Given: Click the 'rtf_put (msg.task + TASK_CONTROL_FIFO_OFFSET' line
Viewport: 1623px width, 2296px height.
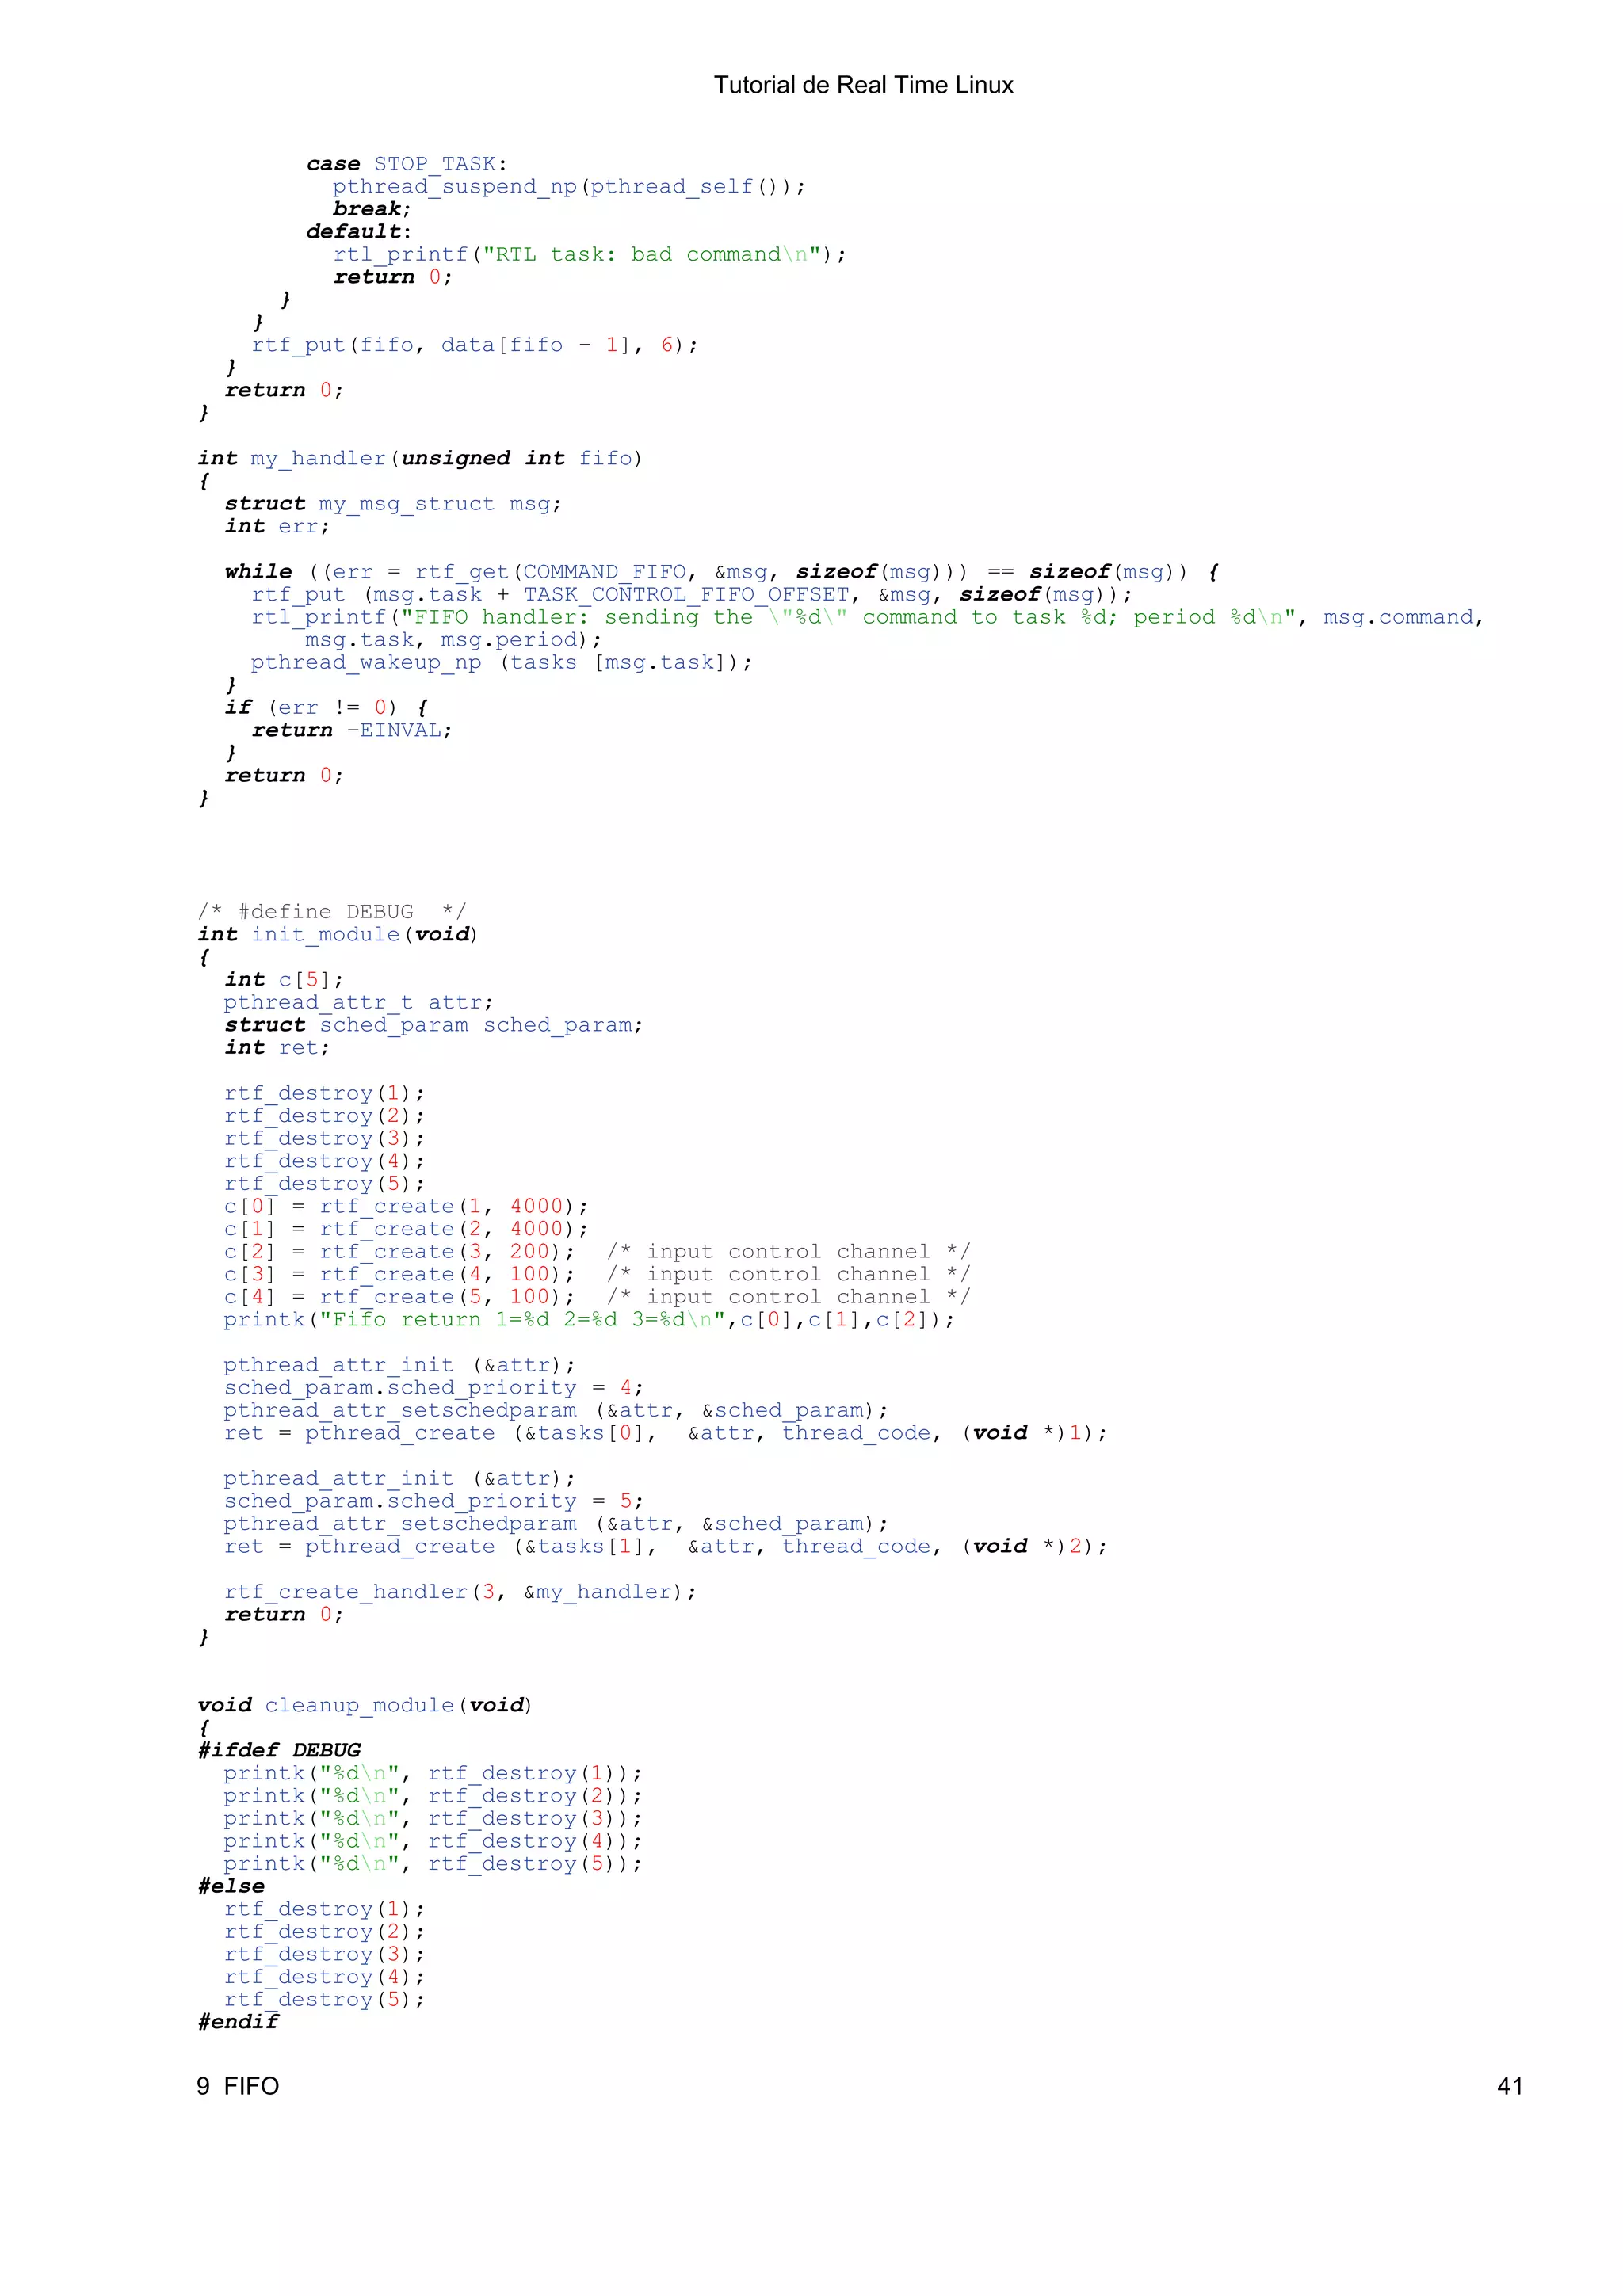Looking at the screenshot, I should [x=692, y=595].
